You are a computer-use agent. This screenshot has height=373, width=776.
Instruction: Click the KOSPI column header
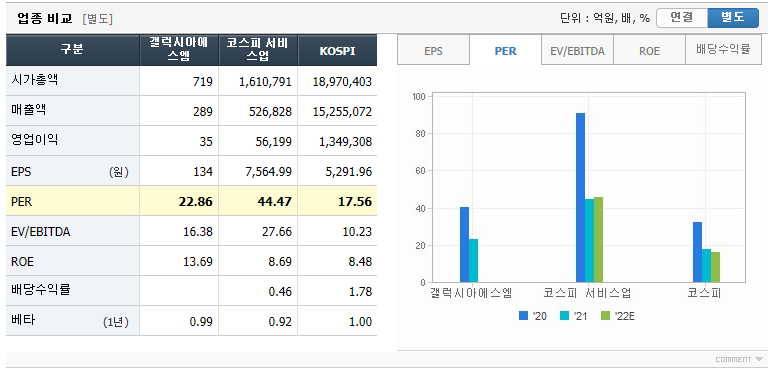[x=338, y=50]
